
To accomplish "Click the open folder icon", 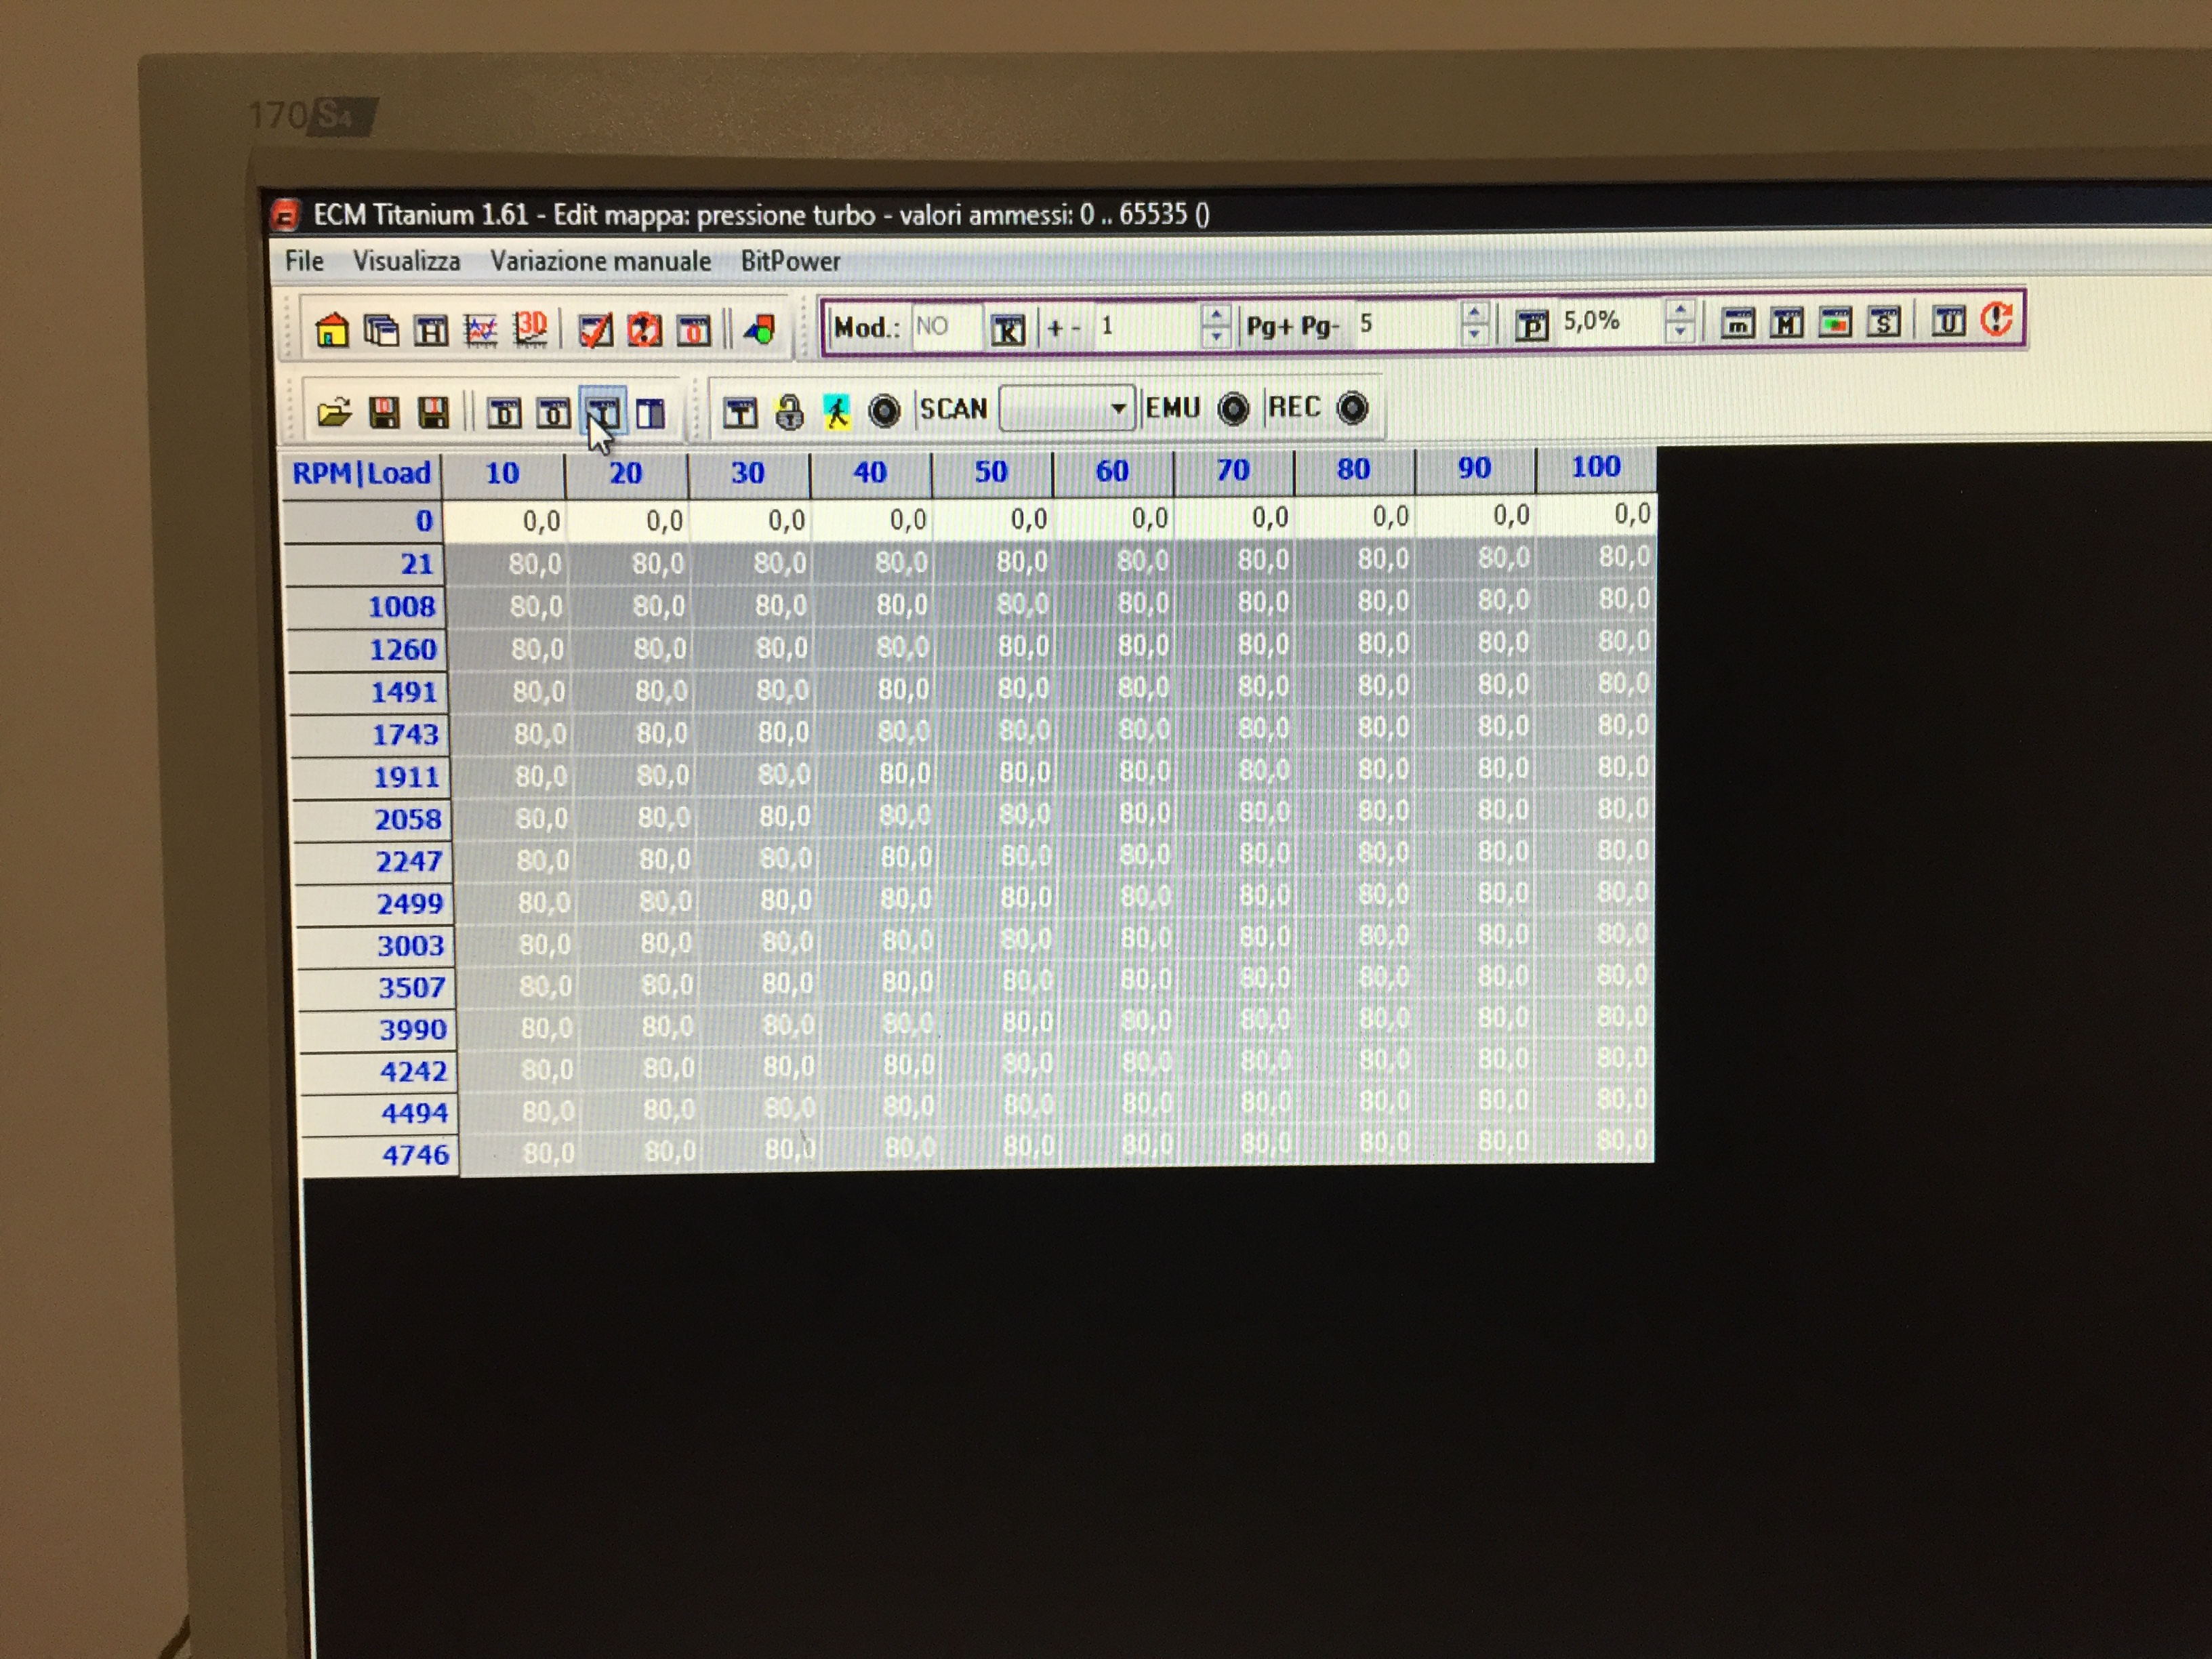I will pyautogui.click(x=333, y=412).
